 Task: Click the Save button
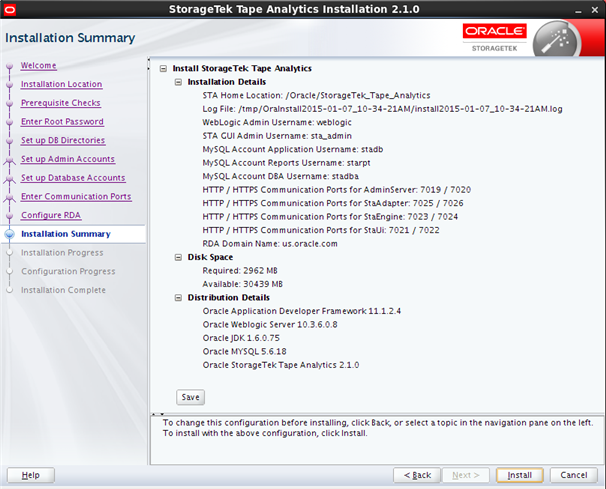[x=191, y=397]
